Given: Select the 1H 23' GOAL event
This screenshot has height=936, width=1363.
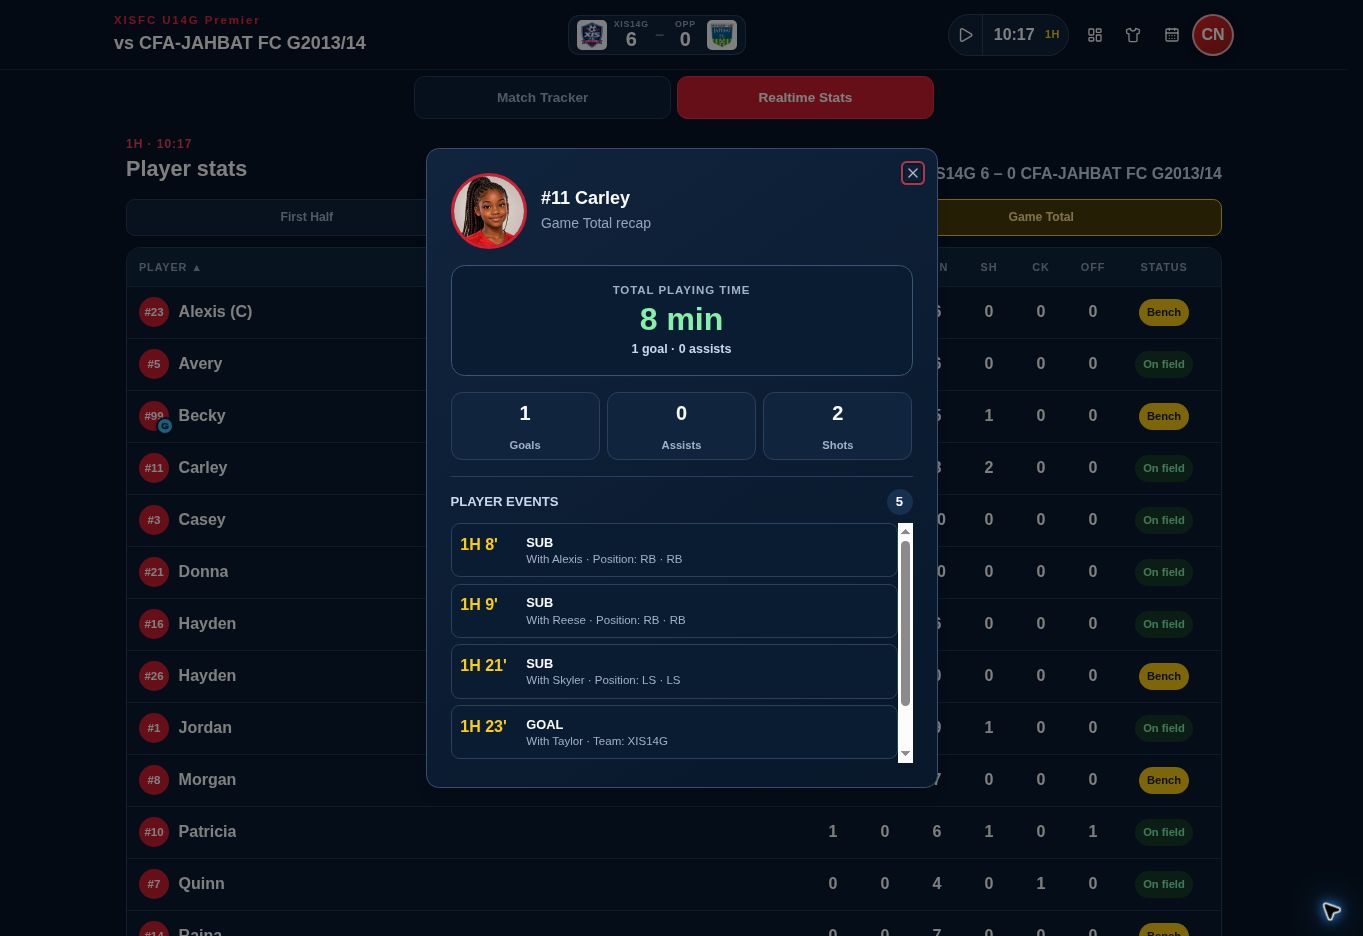Looking at the screenshot, I should 674,732.
